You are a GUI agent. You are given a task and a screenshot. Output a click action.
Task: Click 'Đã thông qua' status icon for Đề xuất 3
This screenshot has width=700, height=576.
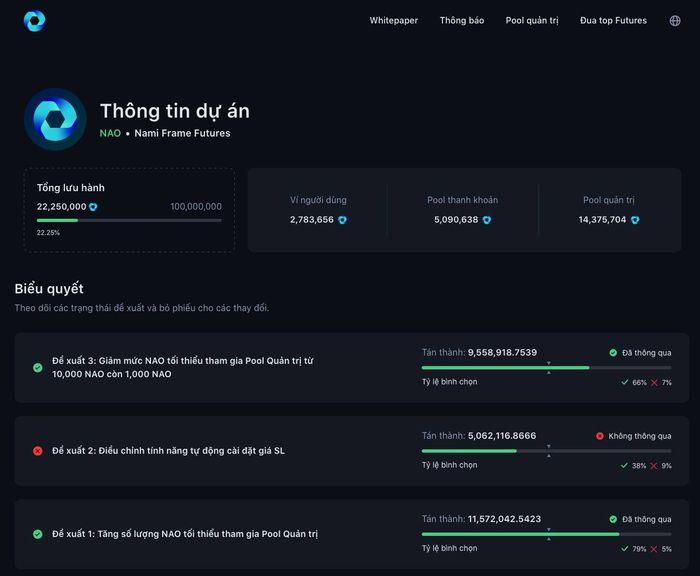click(613, 353)
